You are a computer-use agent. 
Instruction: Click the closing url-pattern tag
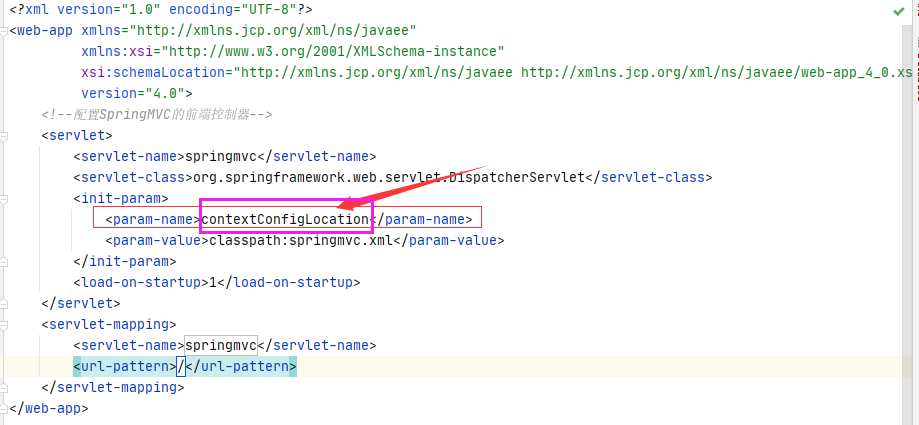pyautogui.click(x=241, y=367)
